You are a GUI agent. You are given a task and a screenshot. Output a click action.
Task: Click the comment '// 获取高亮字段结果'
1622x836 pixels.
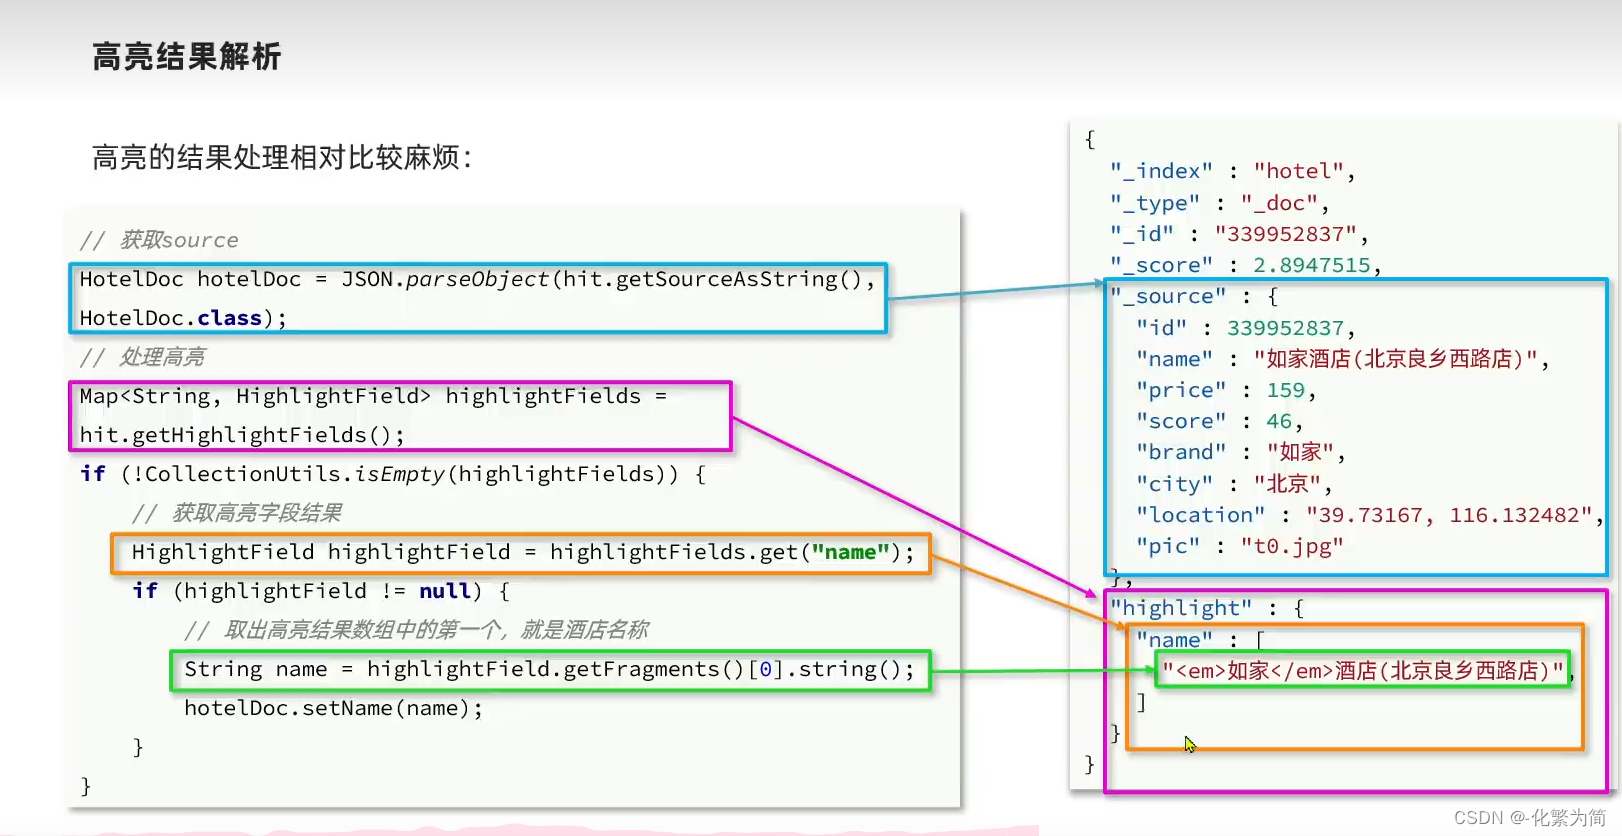click(x=237, y=513)
